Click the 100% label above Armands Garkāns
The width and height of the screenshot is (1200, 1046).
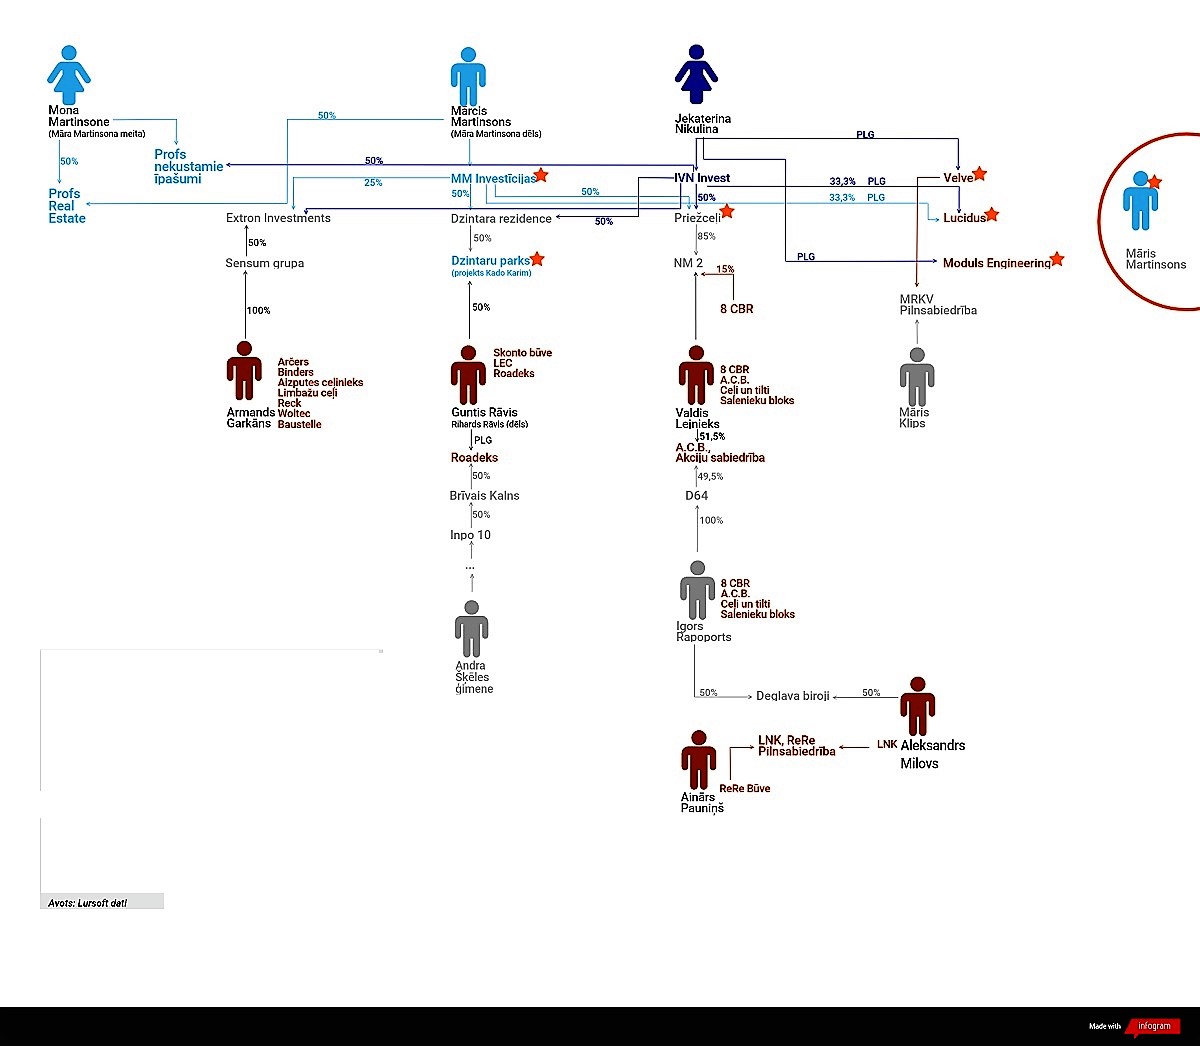point(259,311)
